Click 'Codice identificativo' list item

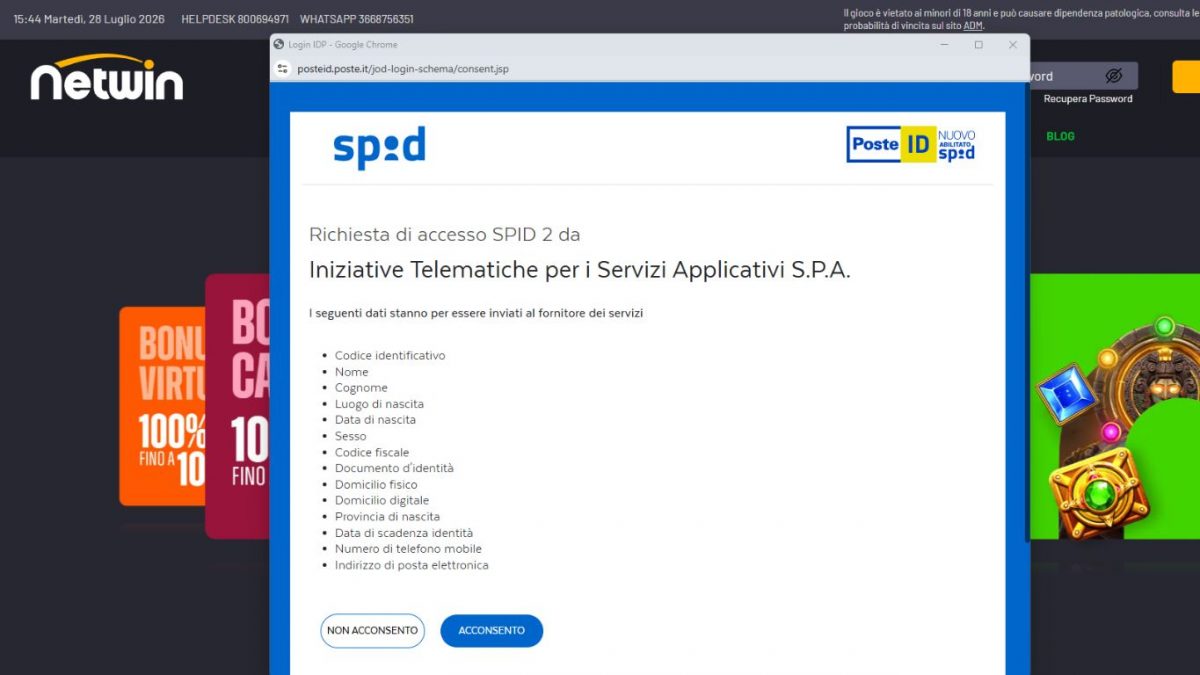[390, 356]
